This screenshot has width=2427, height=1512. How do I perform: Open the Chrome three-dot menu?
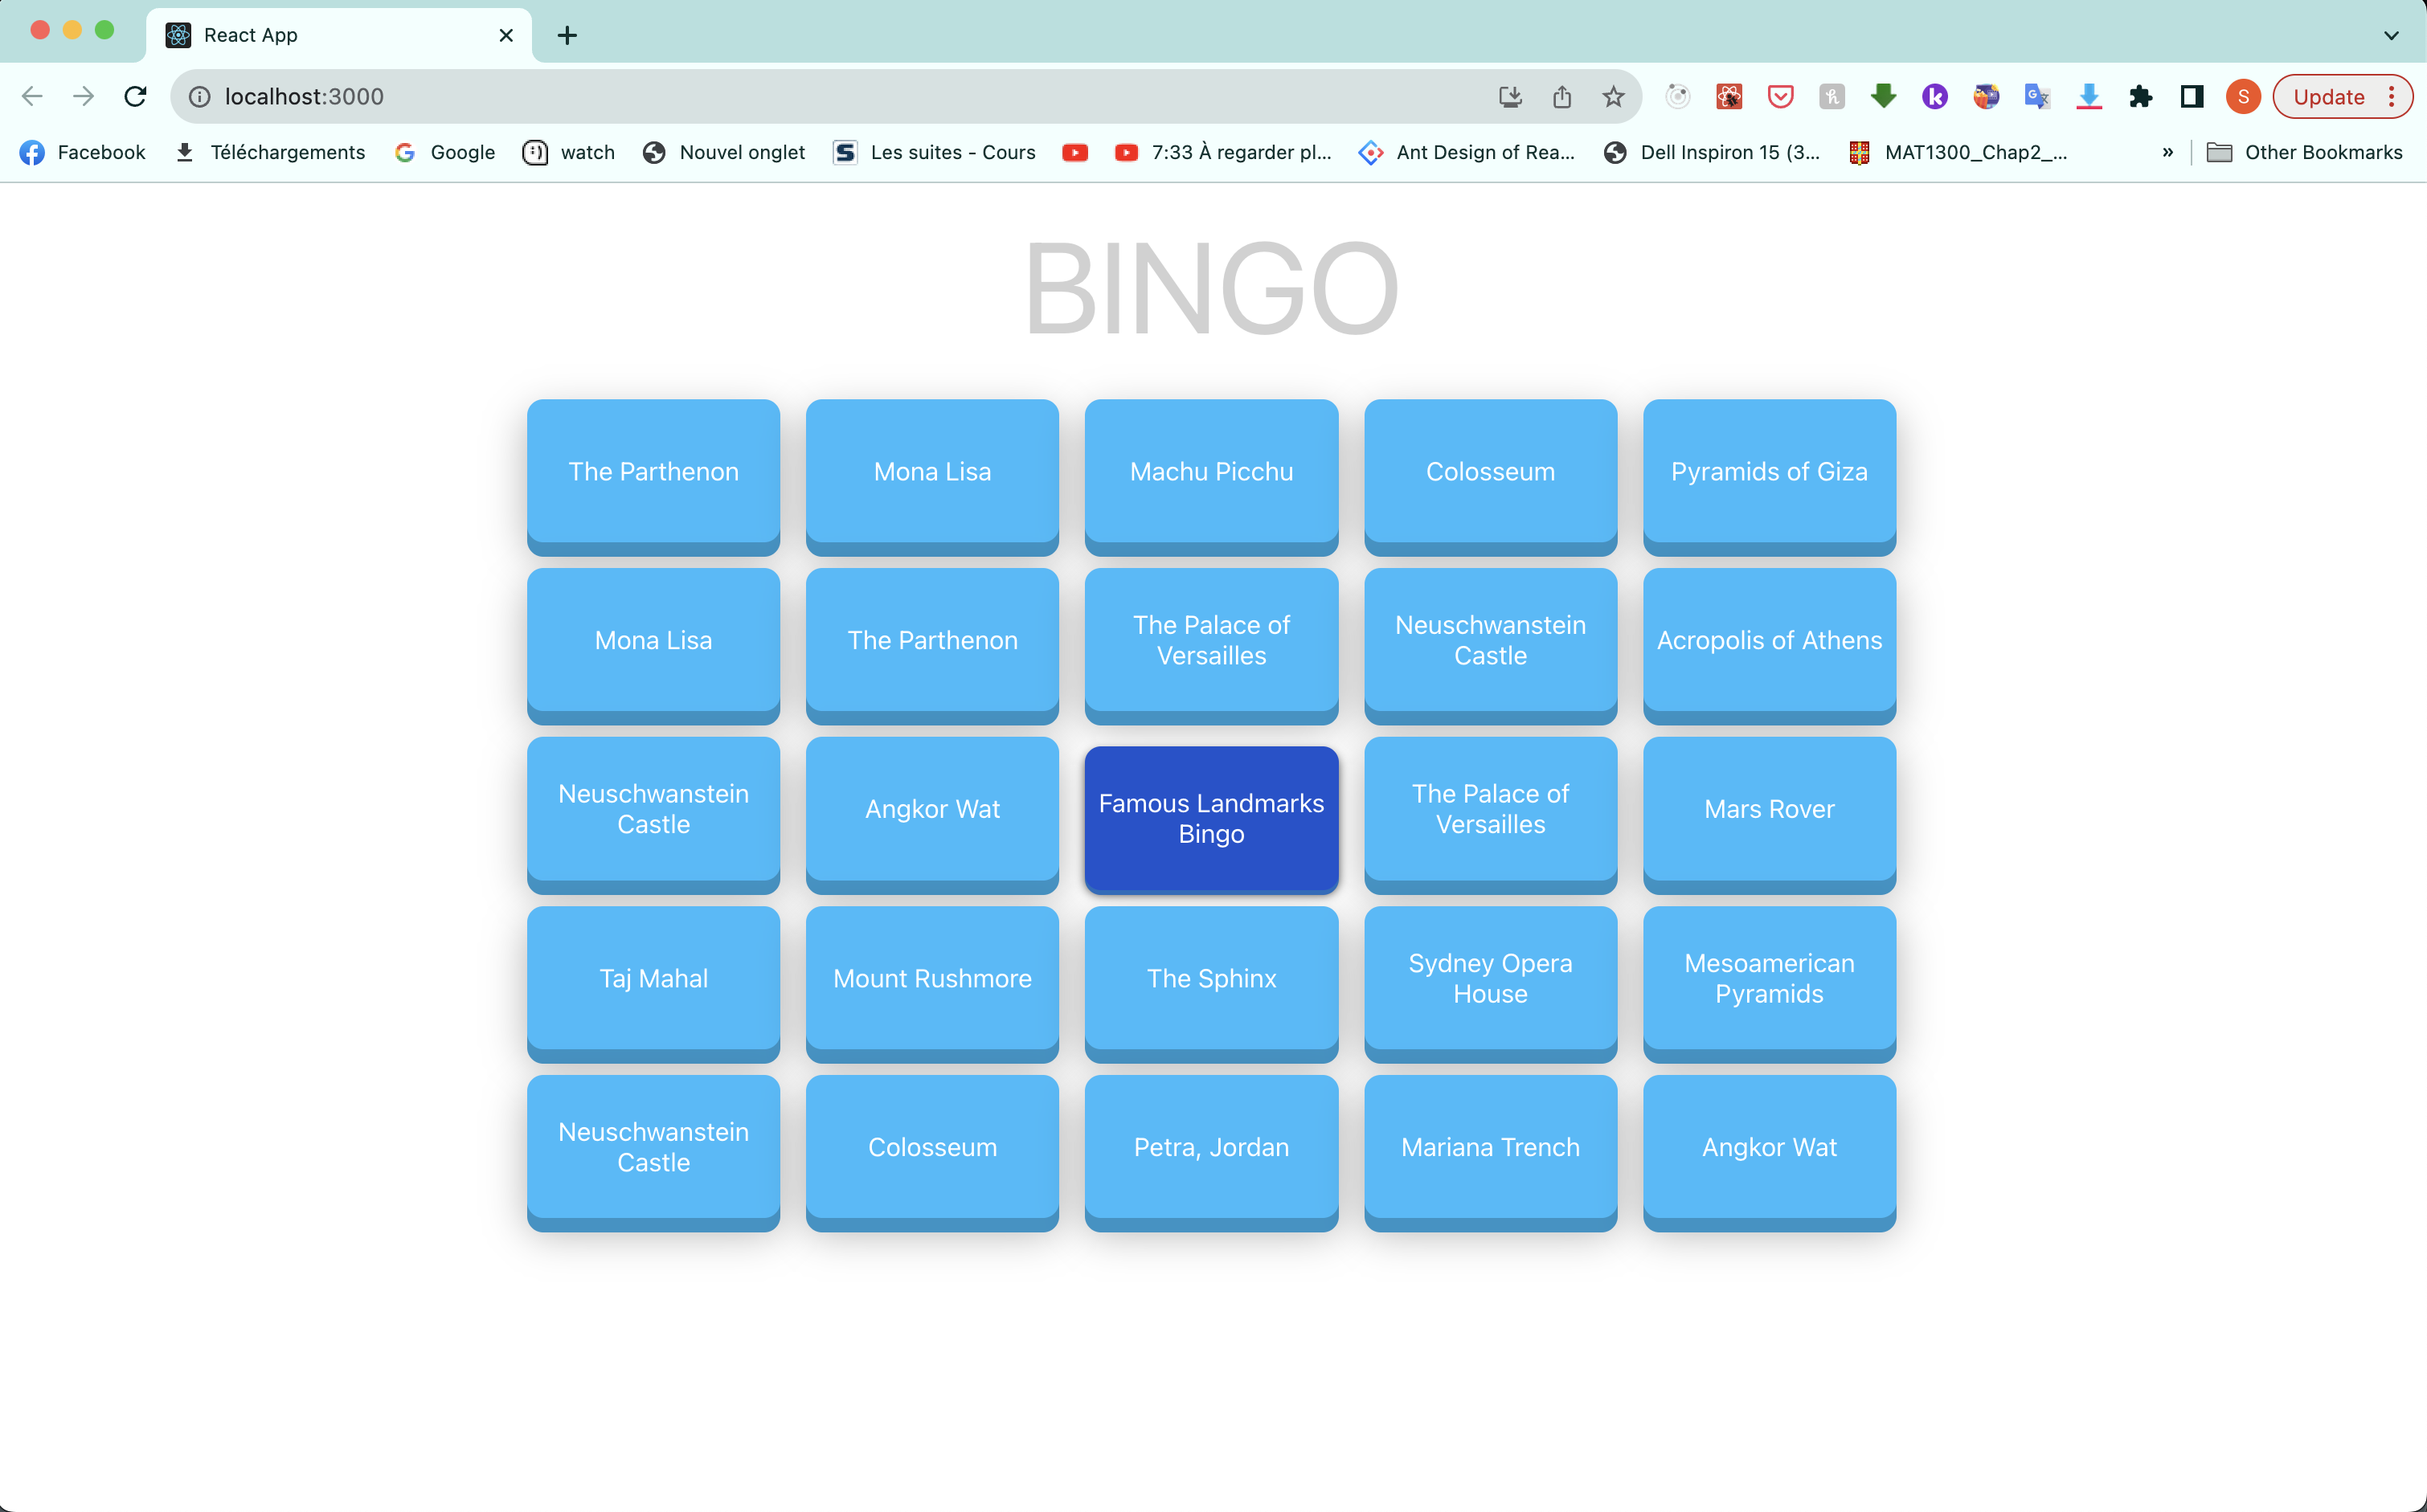(2392, 96)
